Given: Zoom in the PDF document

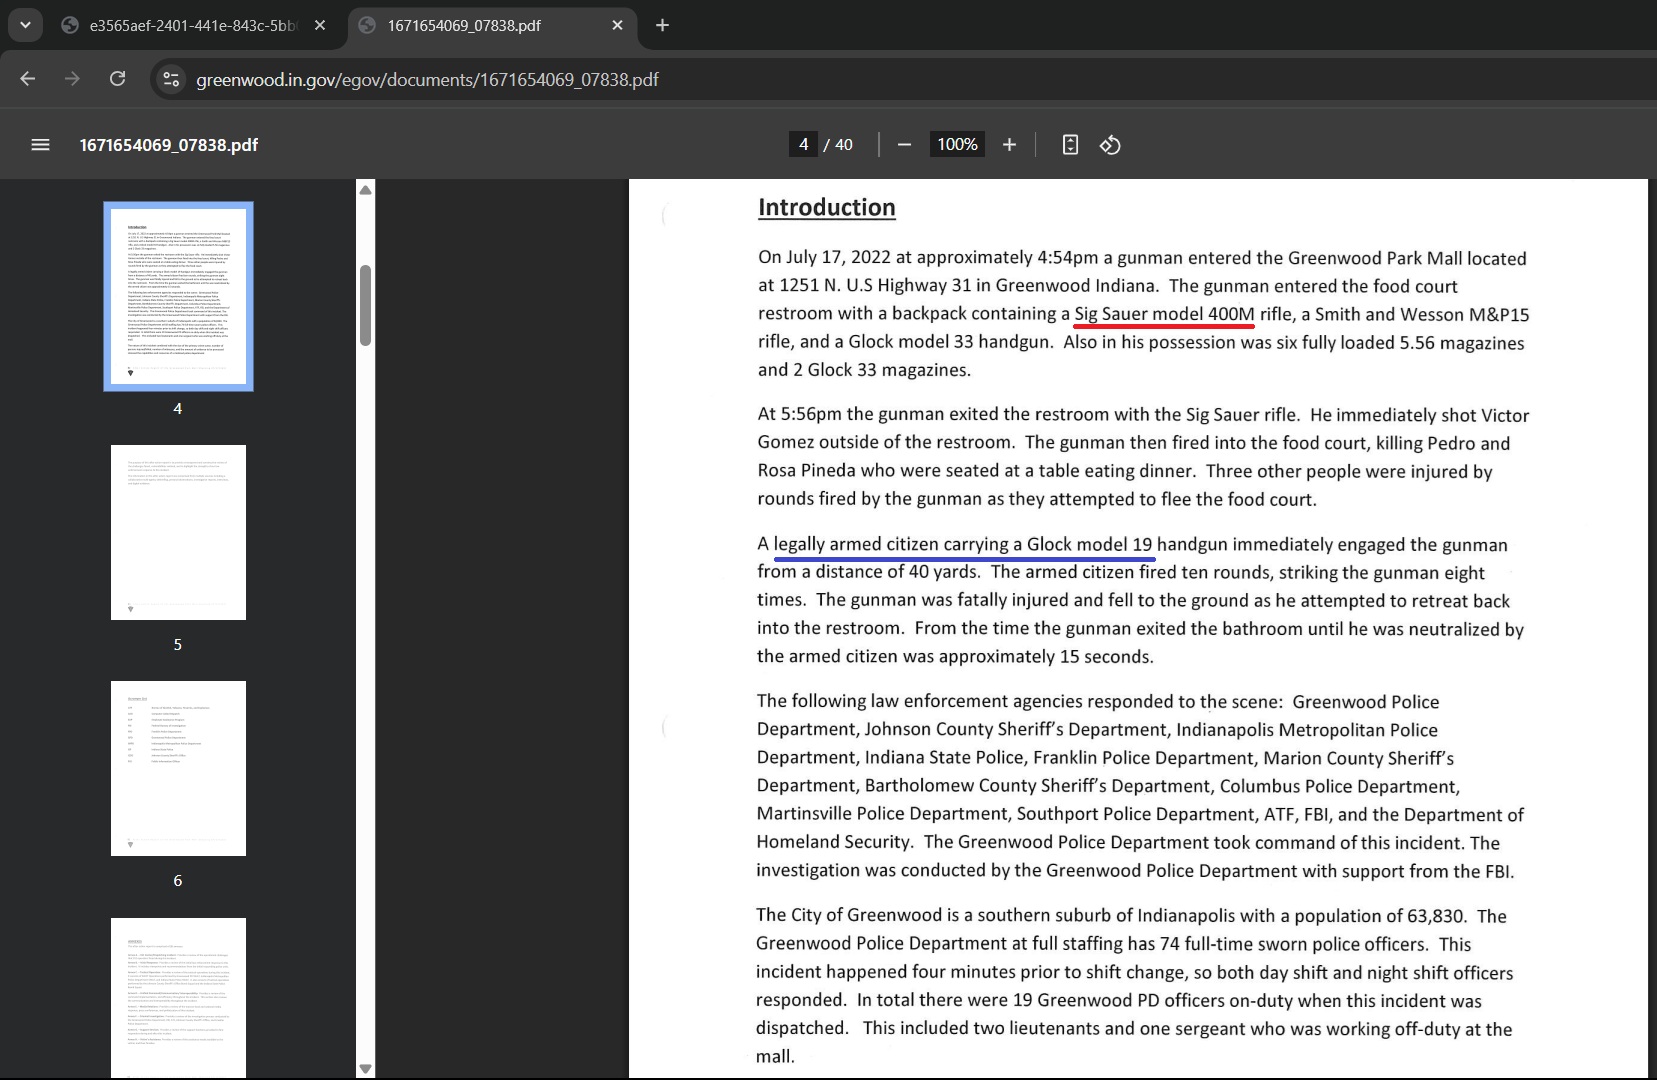Looking at the screenshot, I should (x=1009, y=145).
